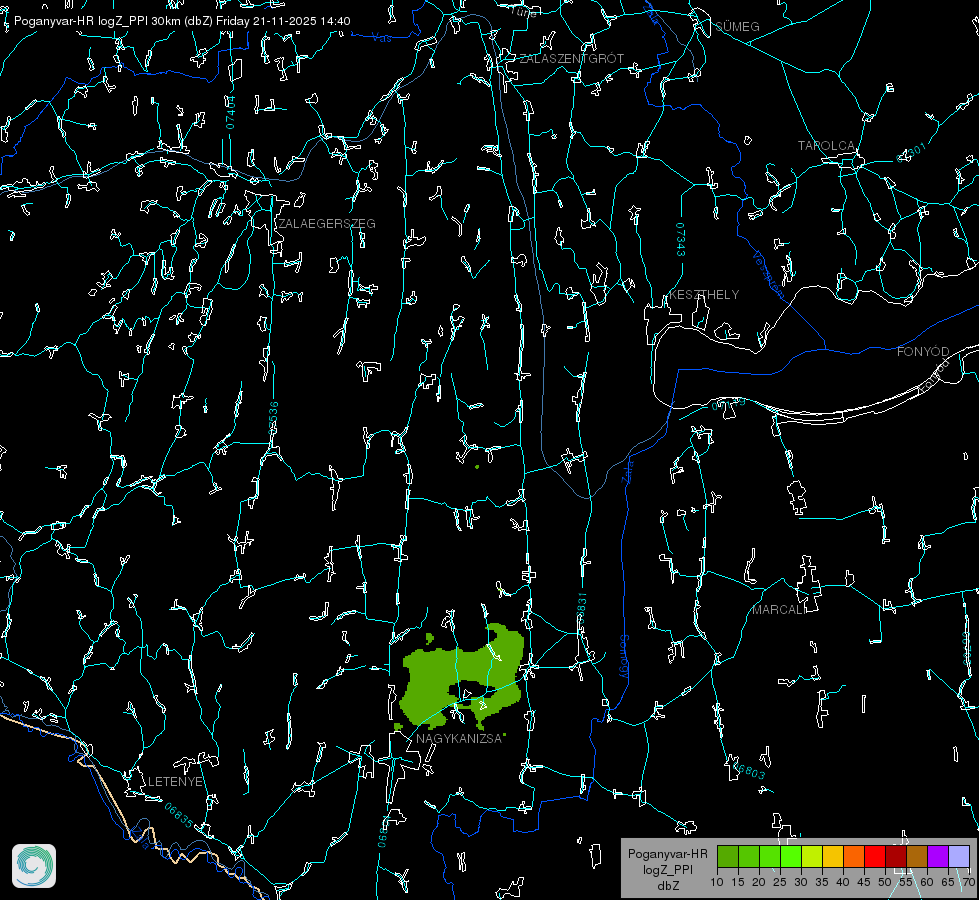Click the dbZ unit label in legend
The width and height of the screenshot is (979, 900).
pos(667,886)
